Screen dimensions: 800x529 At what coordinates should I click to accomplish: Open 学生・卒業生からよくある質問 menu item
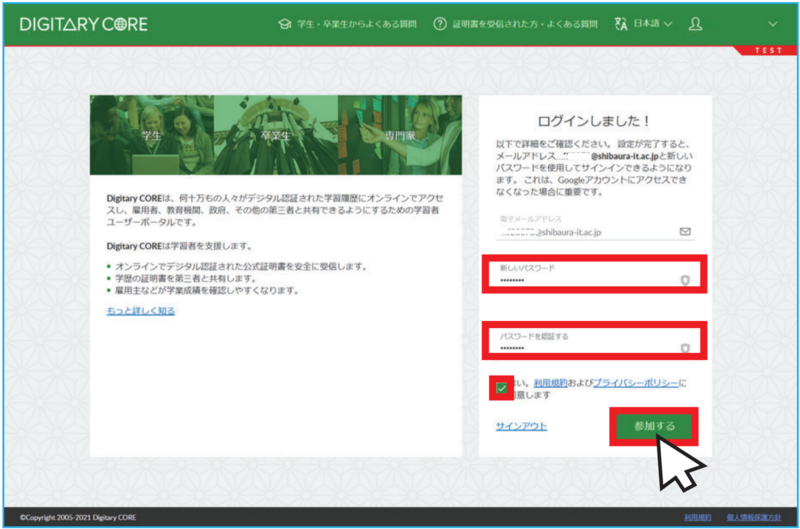coord(356,23)
